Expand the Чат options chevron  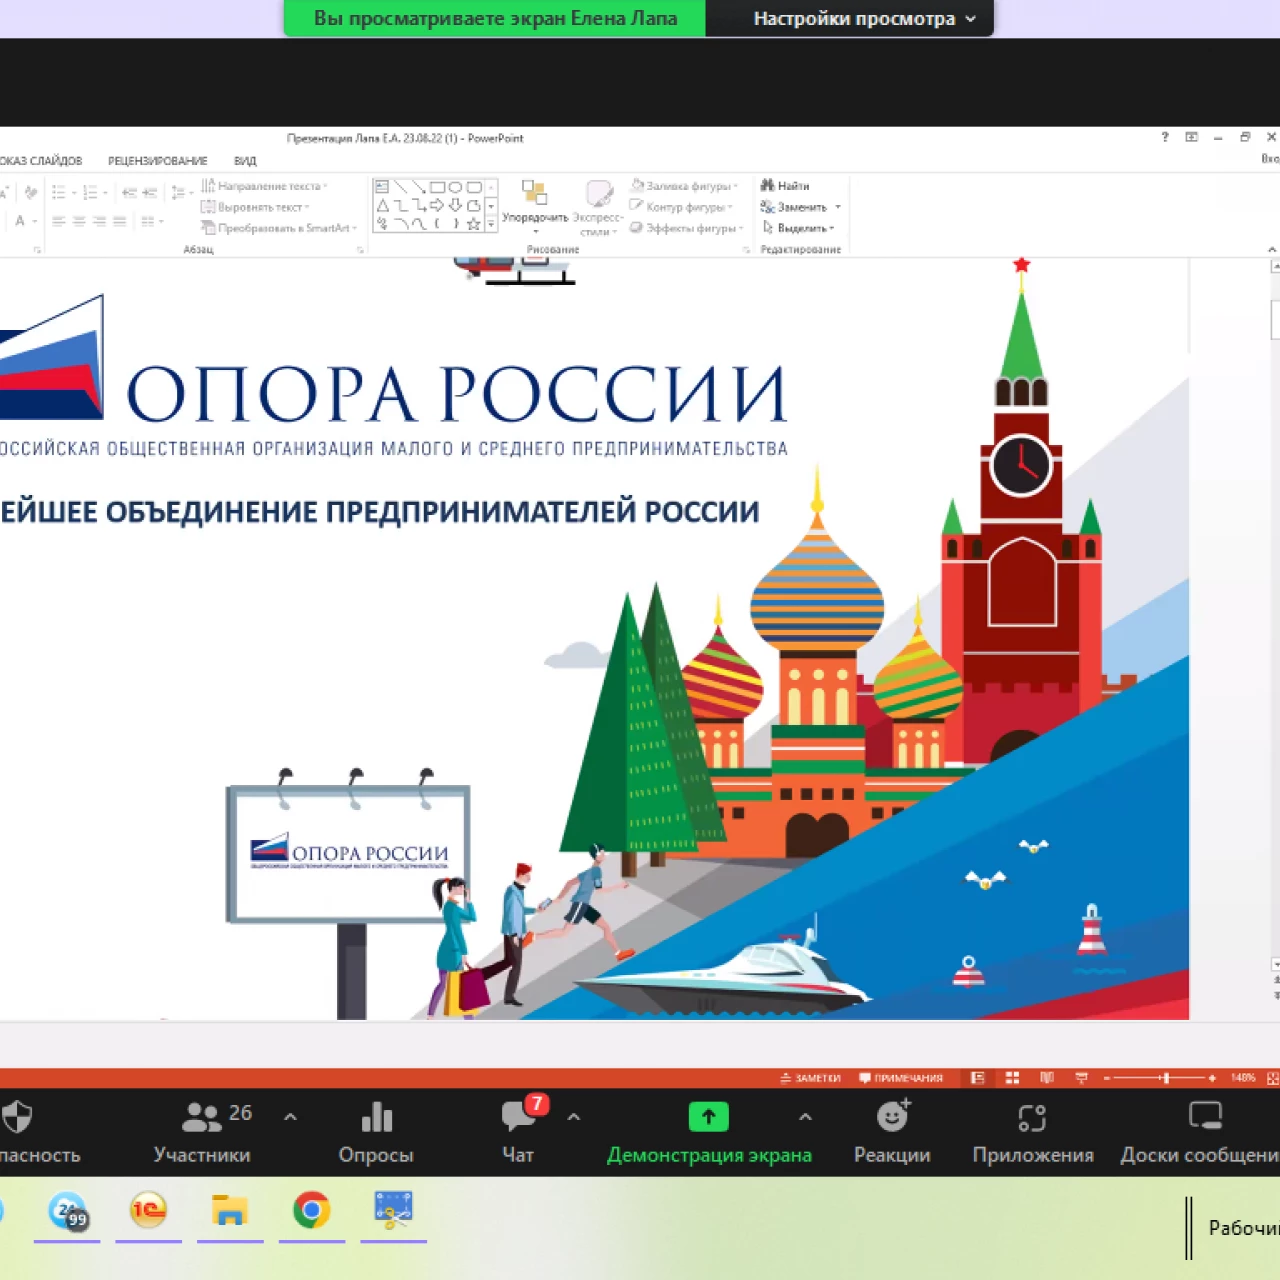574,1116
